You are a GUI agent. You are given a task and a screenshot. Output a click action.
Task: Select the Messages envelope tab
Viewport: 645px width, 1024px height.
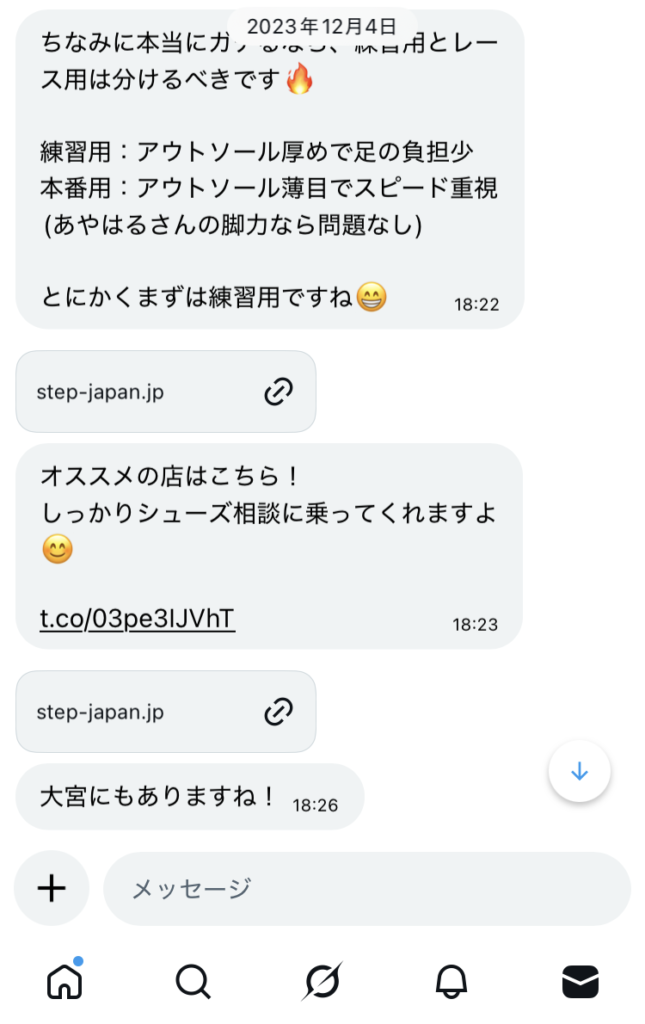click(580, 982)
